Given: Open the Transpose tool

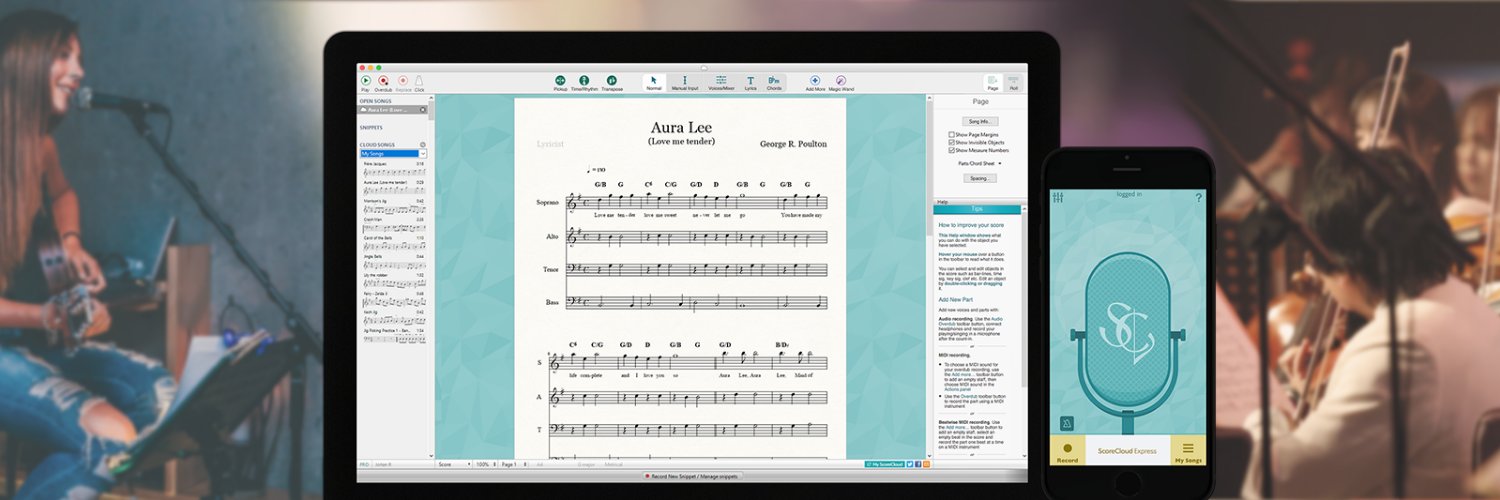Looking at the screenshot, I should [612, 82].
